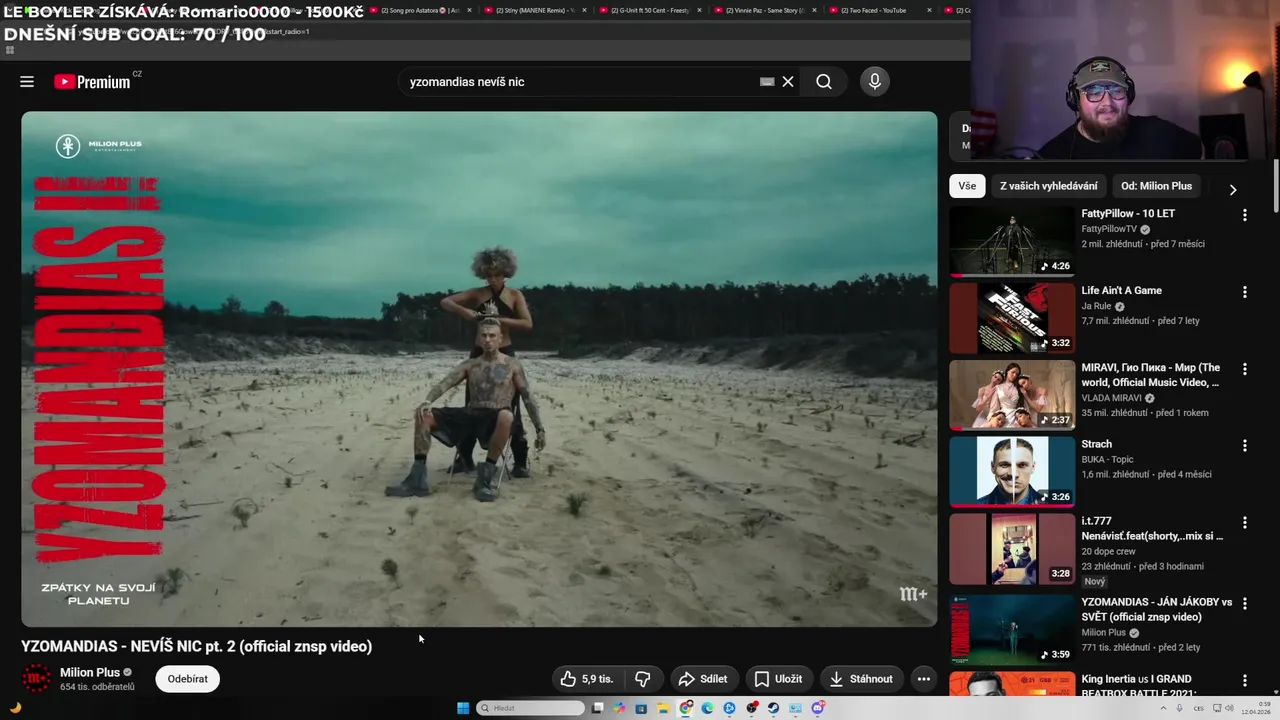1280x720 pixels.
Task: Start voice search with microphone icon
Action: coord(875,82)
